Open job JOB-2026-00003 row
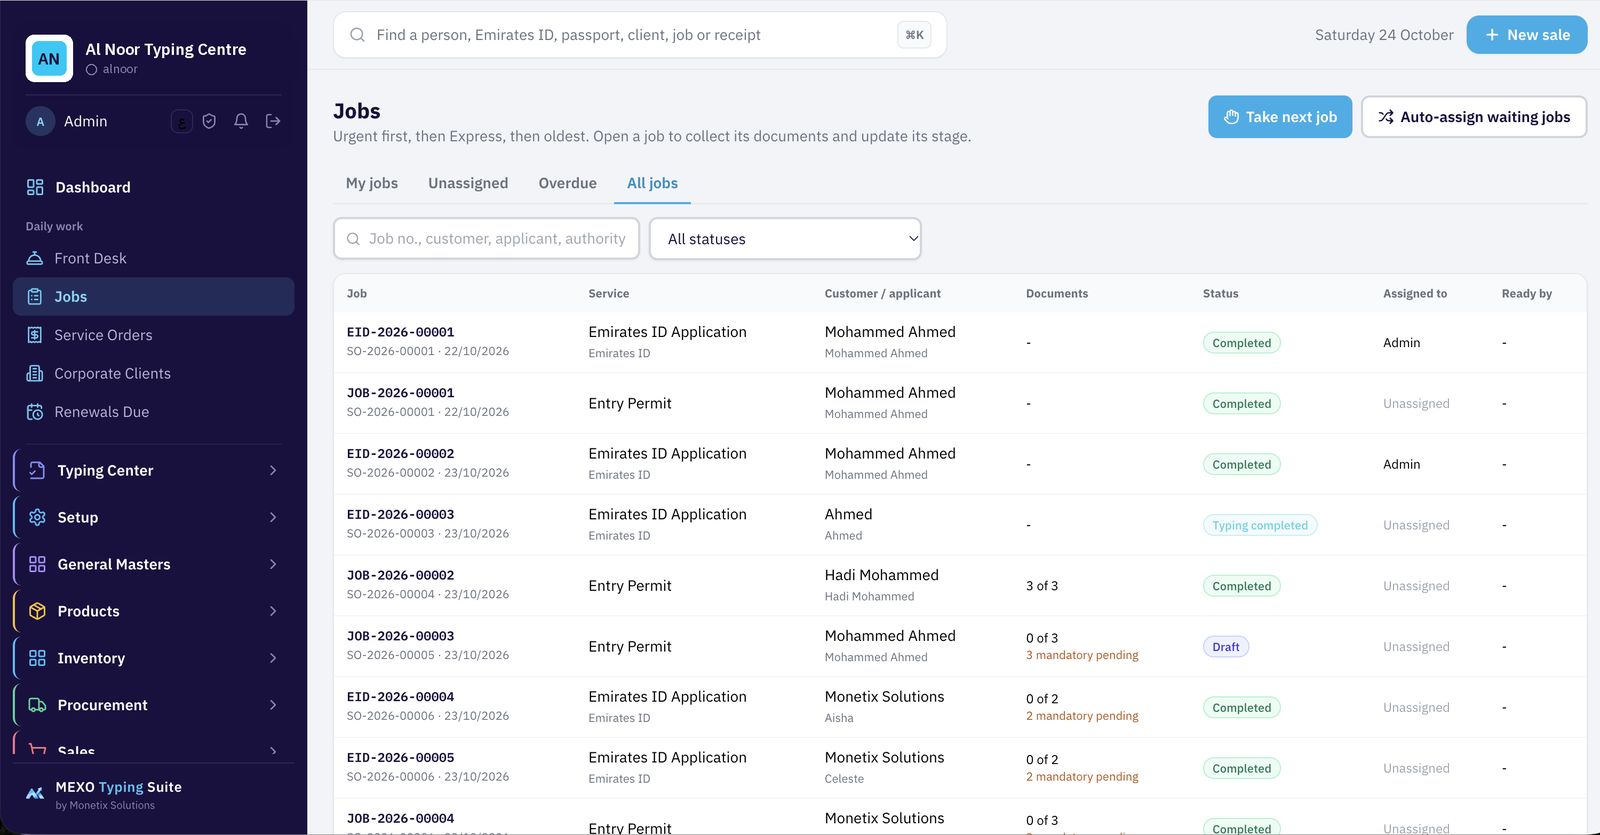 [960, 646]
